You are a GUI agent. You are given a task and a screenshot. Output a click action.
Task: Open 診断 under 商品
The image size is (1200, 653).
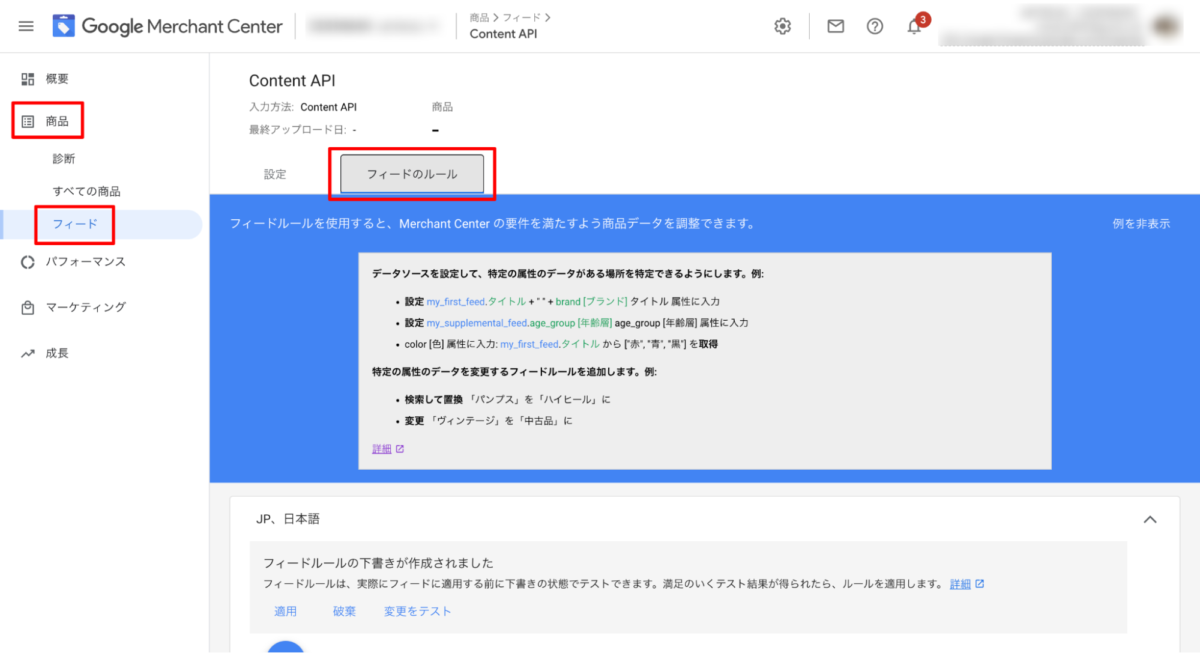tap(64, 158)
